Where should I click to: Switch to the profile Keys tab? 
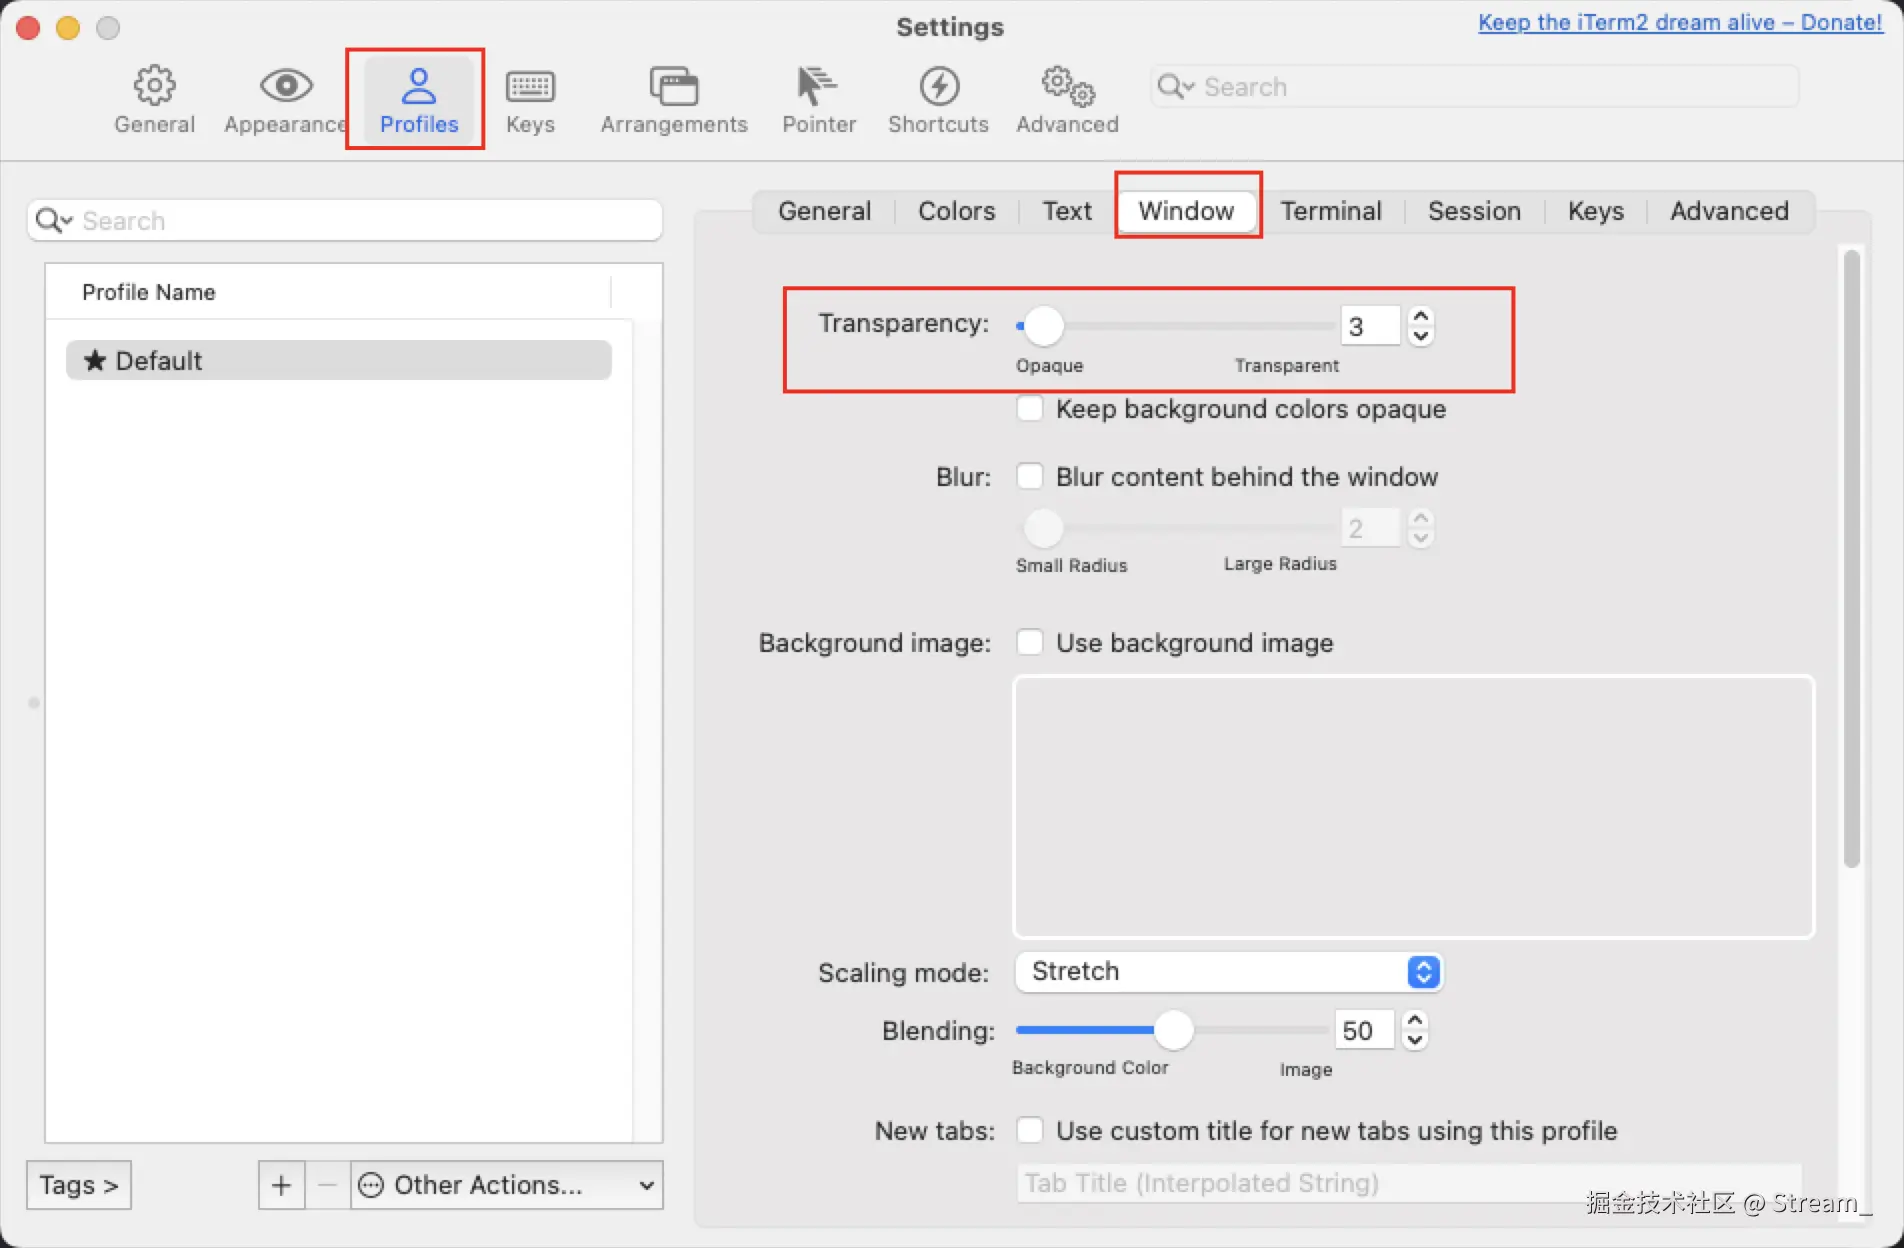pos(1596,211)
